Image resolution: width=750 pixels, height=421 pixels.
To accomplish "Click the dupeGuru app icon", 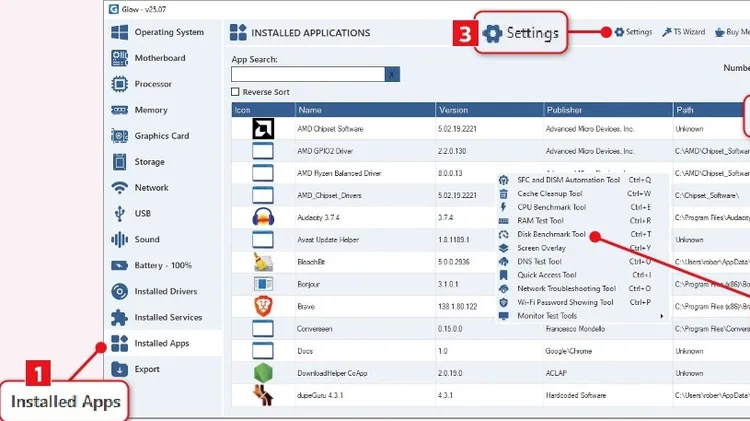I will tap(263, 396).
